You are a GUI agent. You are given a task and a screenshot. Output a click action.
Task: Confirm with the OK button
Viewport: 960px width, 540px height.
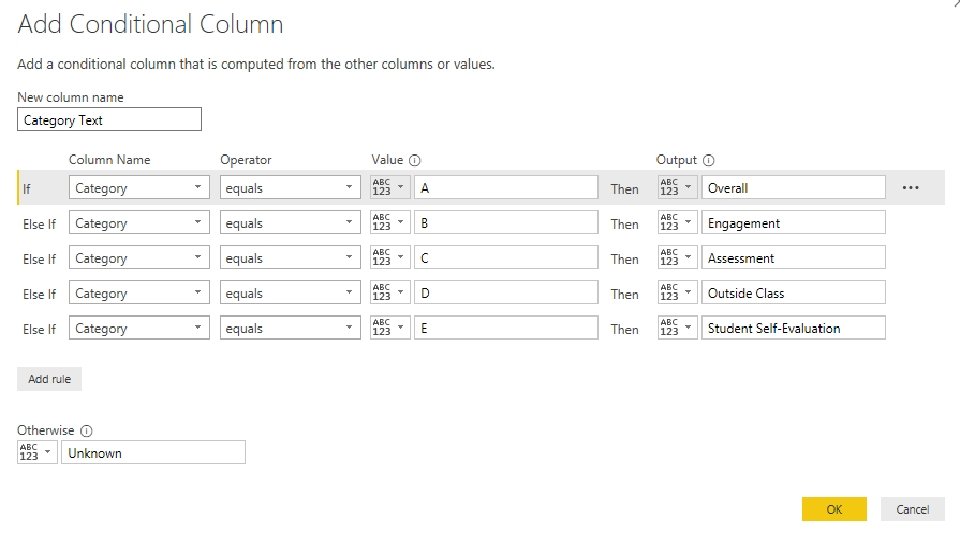[x=834, y=509]
